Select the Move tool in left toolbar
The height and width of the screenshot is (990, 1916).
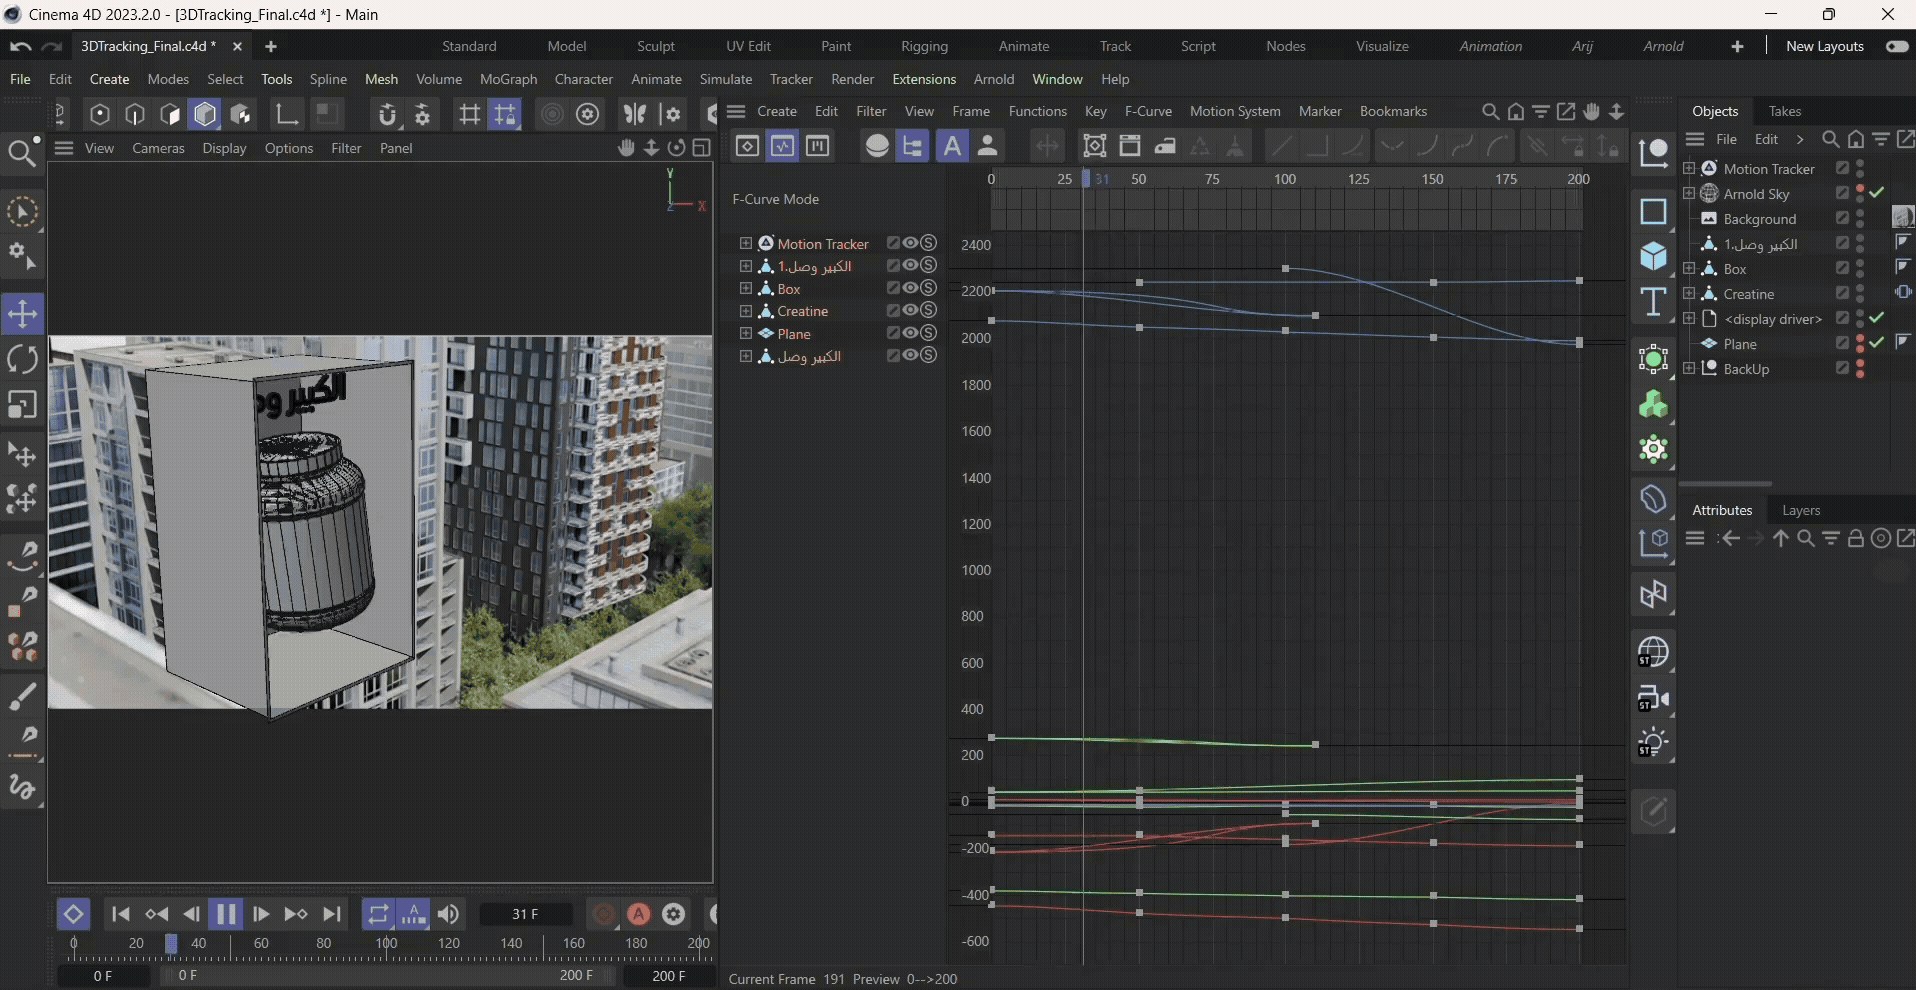[22, 313]
